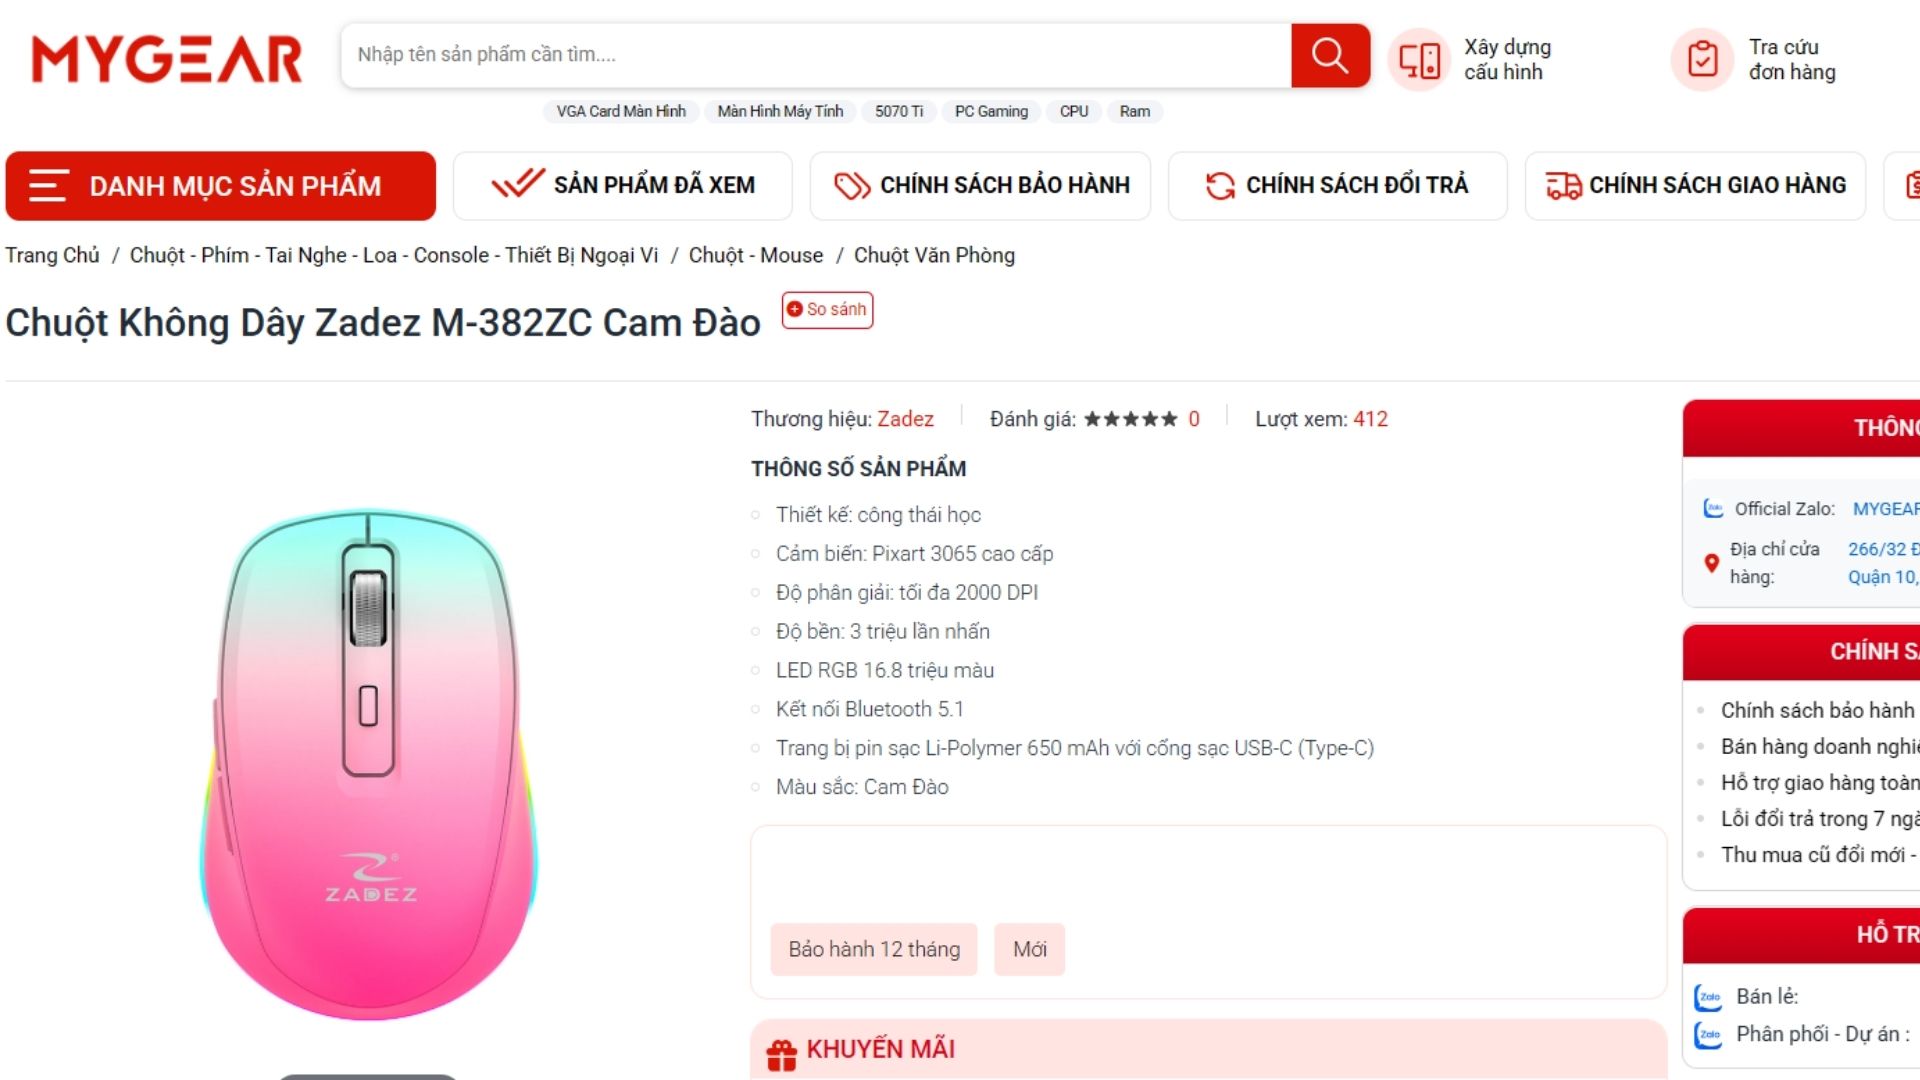
Task: Click the five-star rating stars
Action: click(x=1131, y=419)
